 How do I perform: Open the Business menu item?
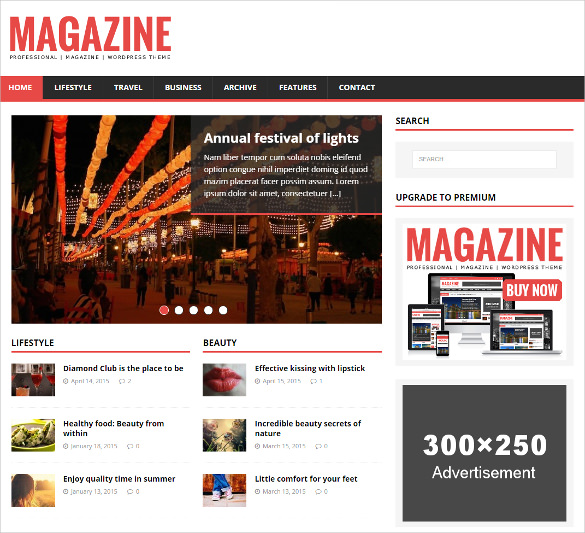183,88
